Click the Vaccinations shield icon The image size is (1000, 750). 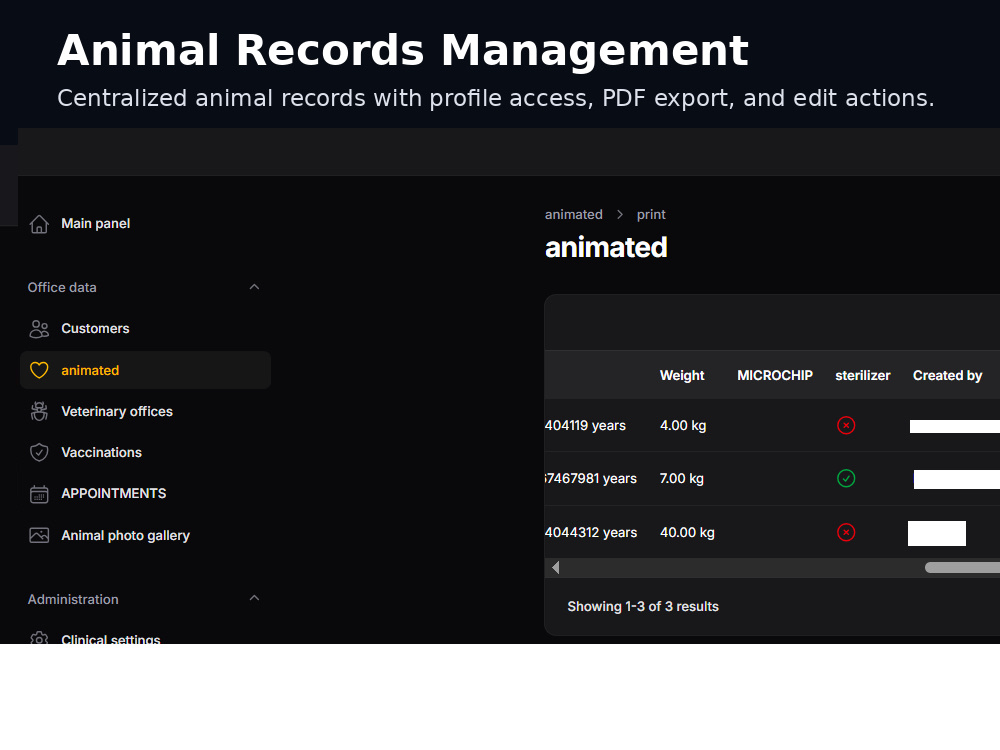[39, 453]
